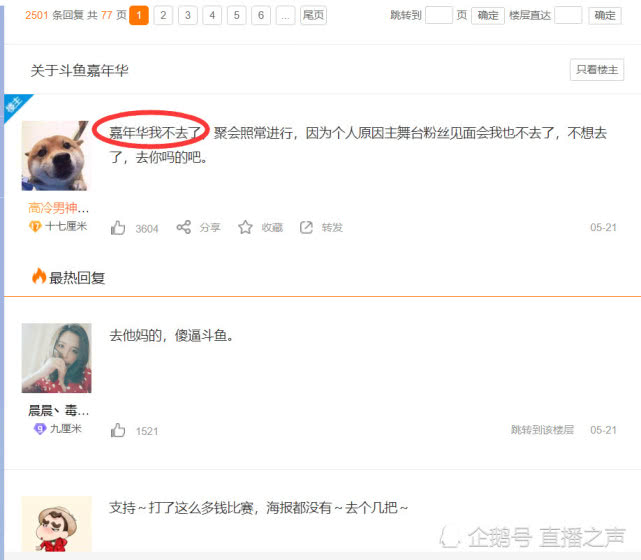
Task: Open username 高冷男神...
Action: click(x=58, y=208)
